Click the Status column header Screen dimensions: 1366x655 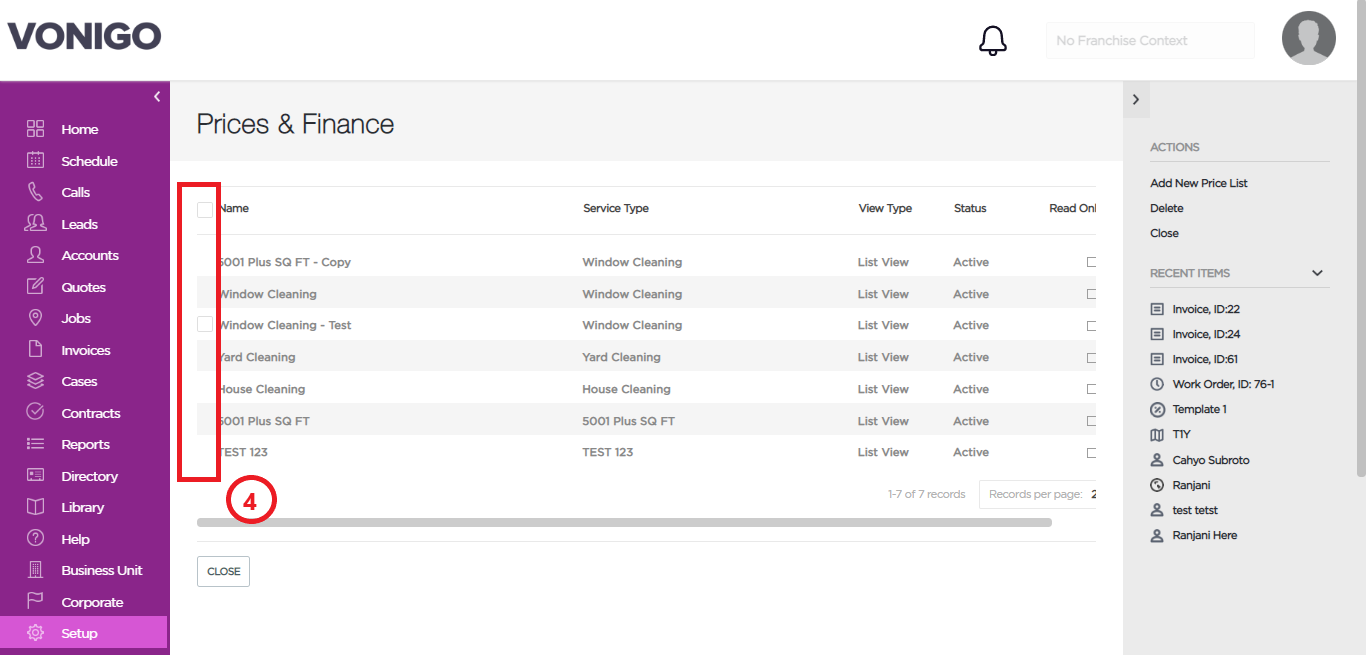(x=970, y=208)
